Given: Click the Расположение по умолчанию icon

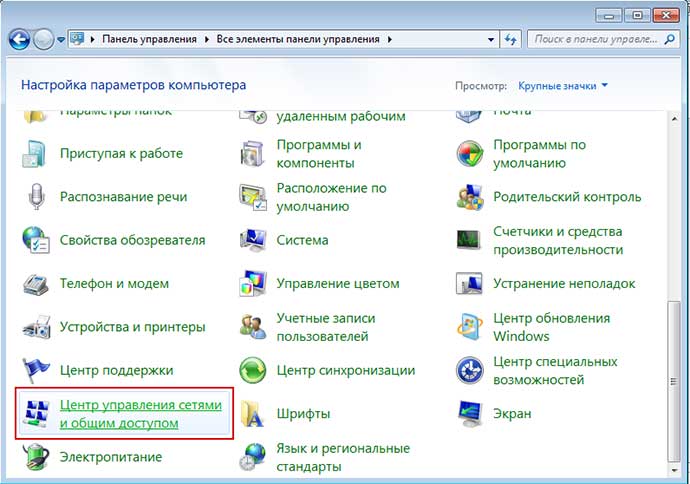Looking at the screenshot, I should pos(253,197).
